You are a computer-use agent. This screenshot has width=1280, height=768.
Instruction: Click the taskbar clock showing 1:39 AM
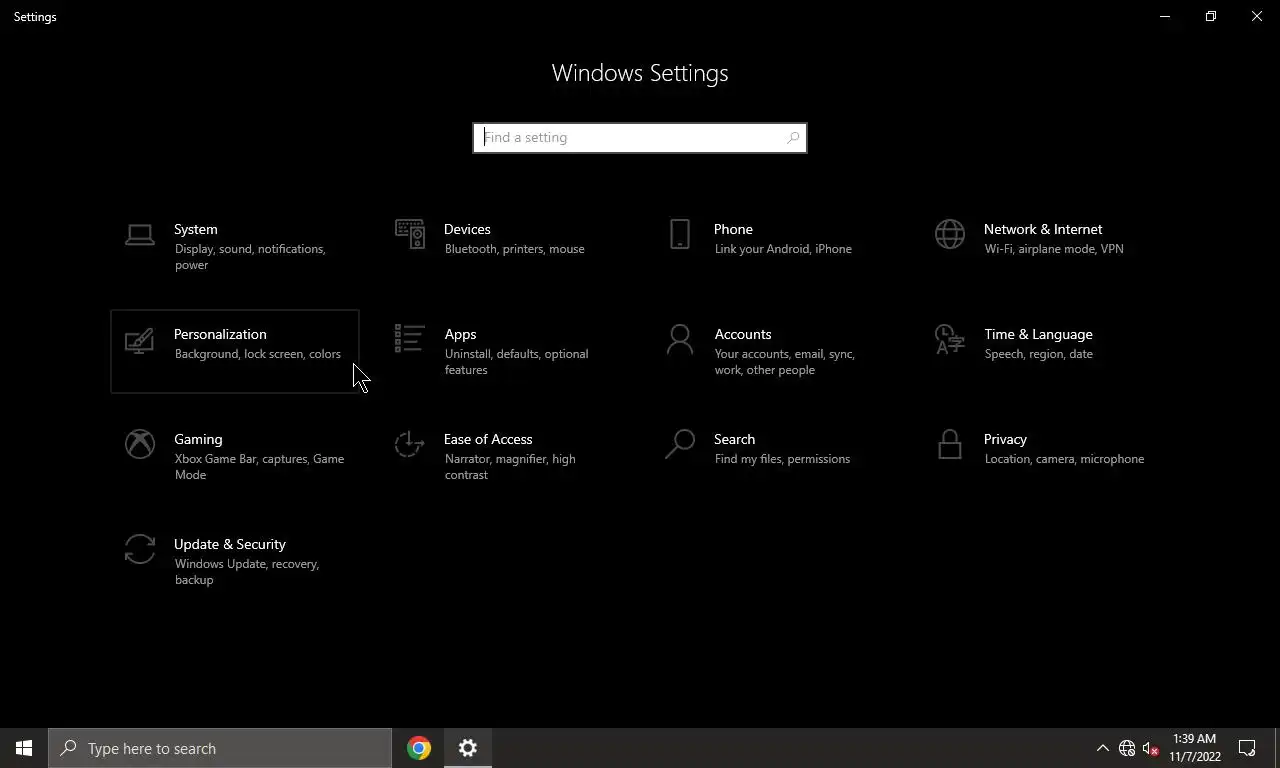tap(1195, 748)
